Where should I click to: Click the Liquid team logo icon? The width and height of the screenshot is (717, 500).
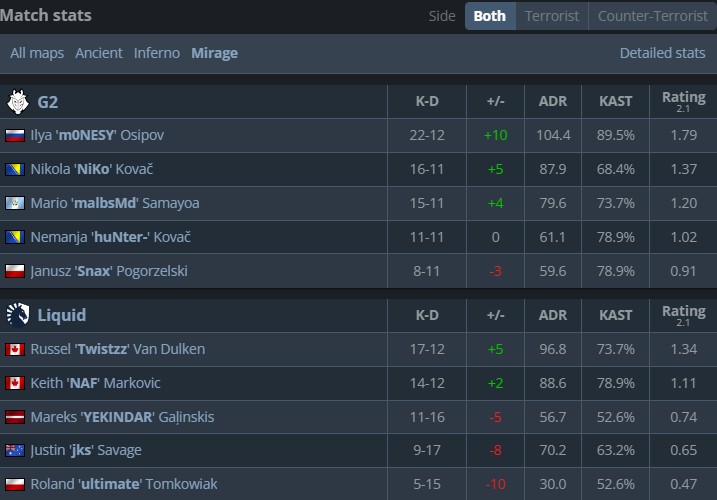[17, 315]
